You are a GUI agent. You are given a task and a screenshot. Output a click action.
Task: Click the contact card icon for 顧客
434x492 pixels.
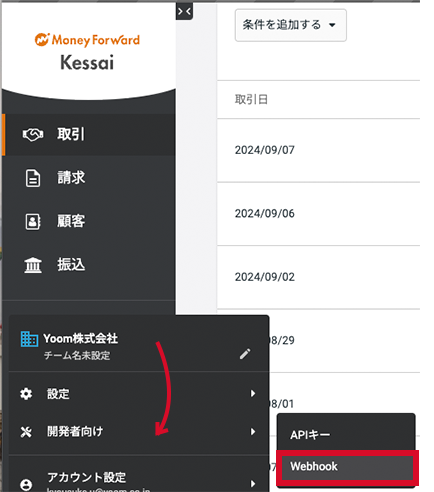click(33, 221)
